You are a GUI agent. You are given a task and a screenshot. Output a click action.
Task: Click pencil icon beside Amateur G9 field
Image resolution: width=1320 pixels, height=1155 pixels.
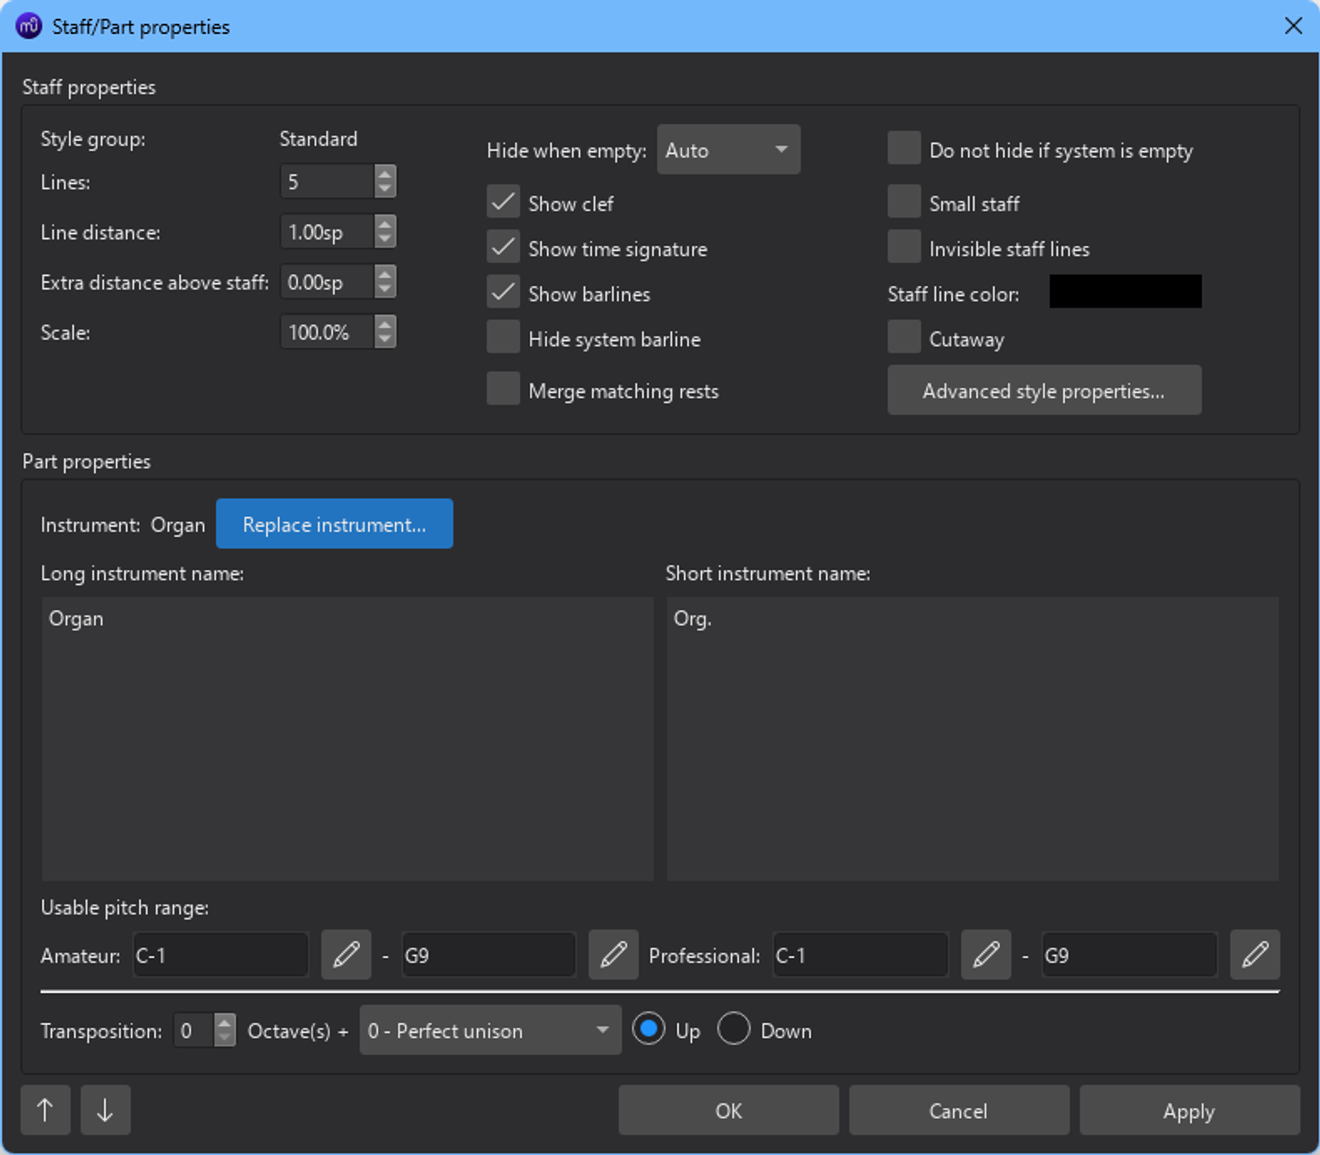[x=613, y=954]
